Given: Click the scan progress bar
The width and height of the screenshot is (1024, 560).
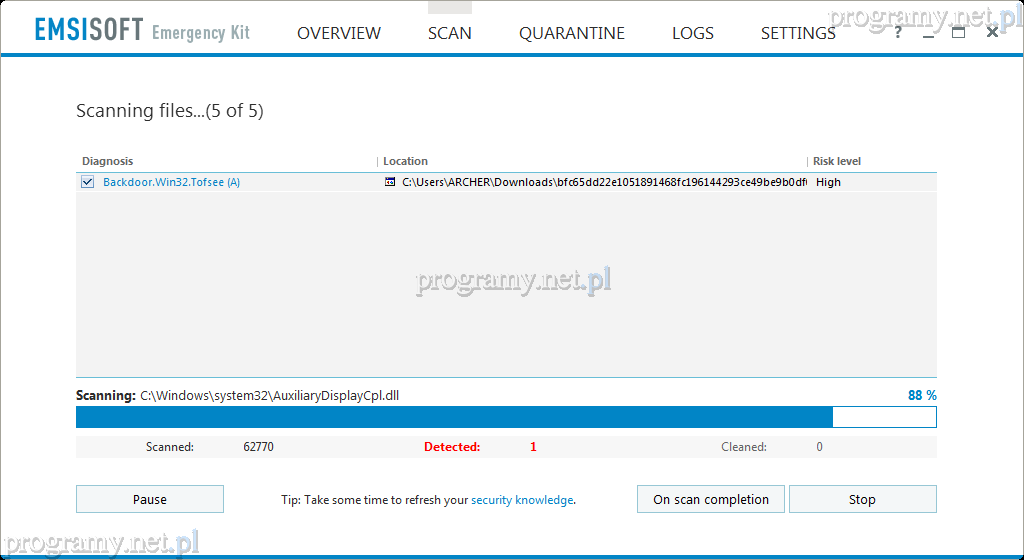Looking at the screenshot, I should pos(506,417).
